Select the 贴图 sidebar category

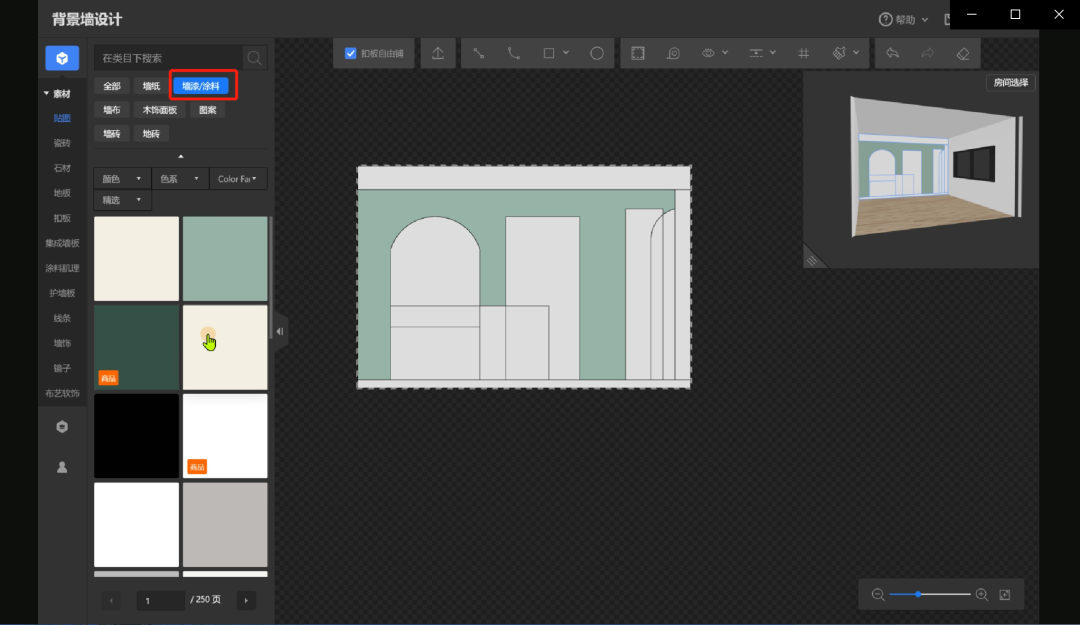[x=62, y=118]
